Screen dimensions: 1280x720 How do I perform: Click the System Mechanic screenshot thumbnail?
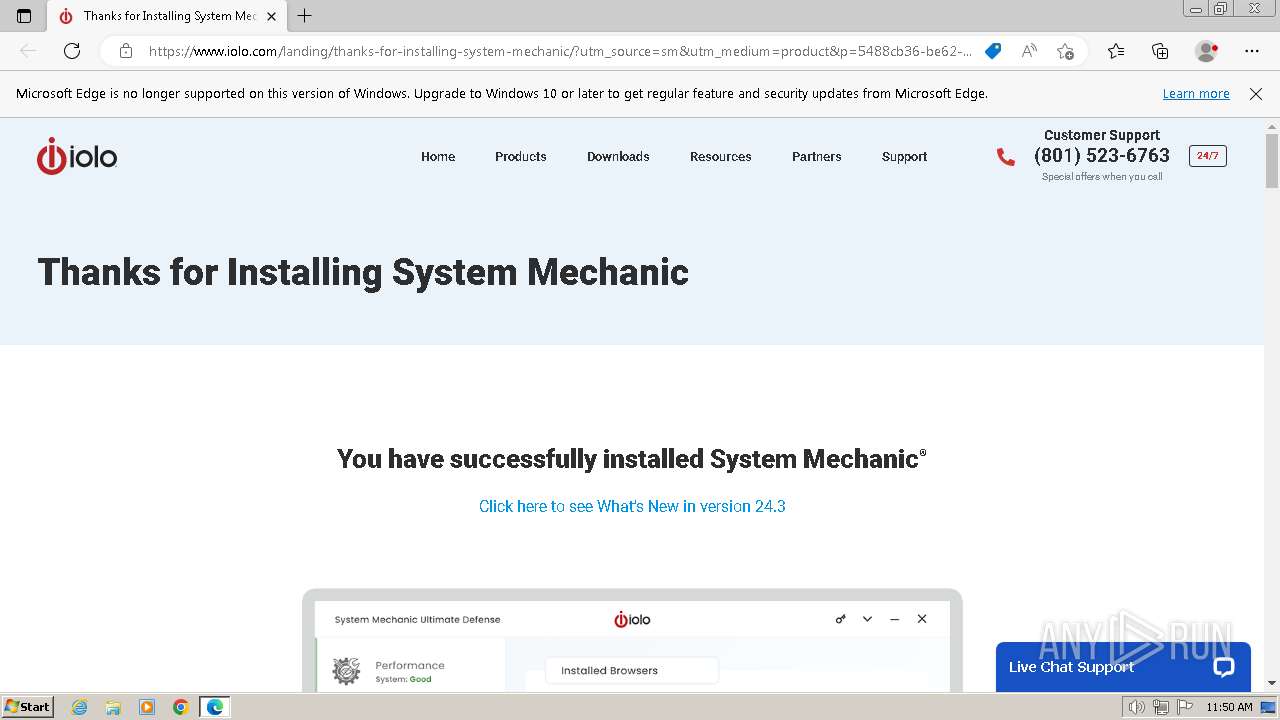pyautogui.click(x=632, y=641)
